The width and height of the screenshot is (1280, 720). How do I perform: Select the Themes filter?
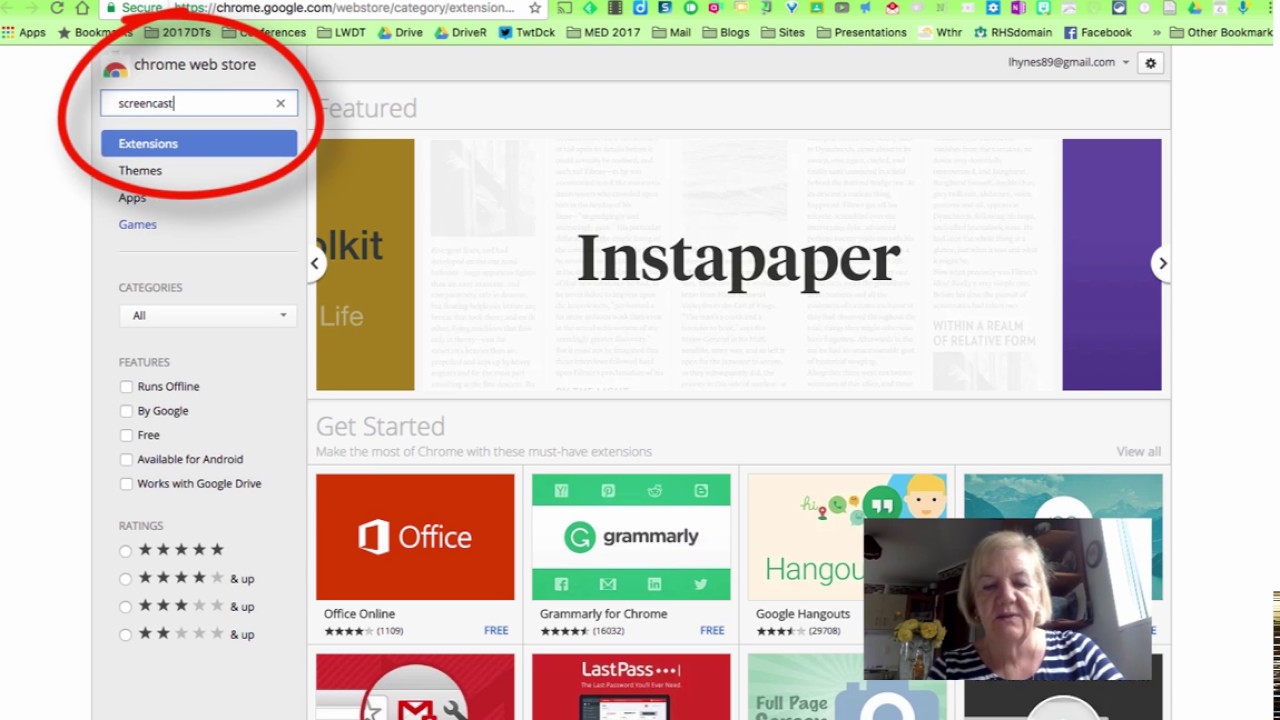point(140,171)
